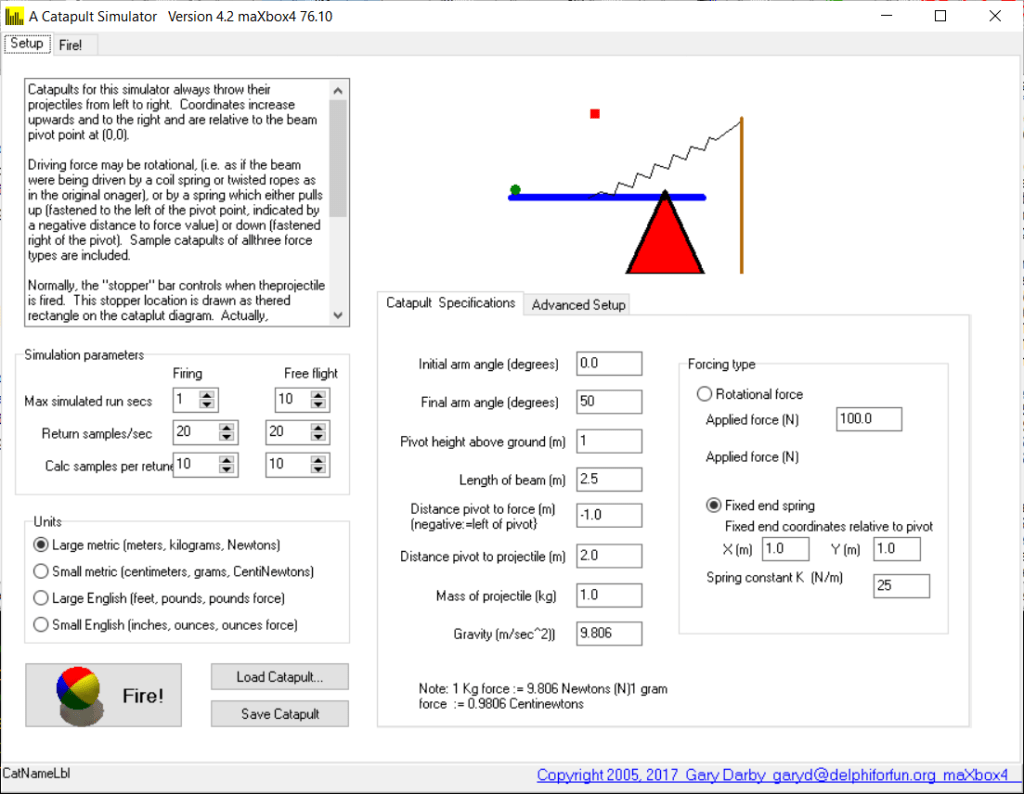
Task: Click Load Catapult... button
Action: click(x=279, y=677)
